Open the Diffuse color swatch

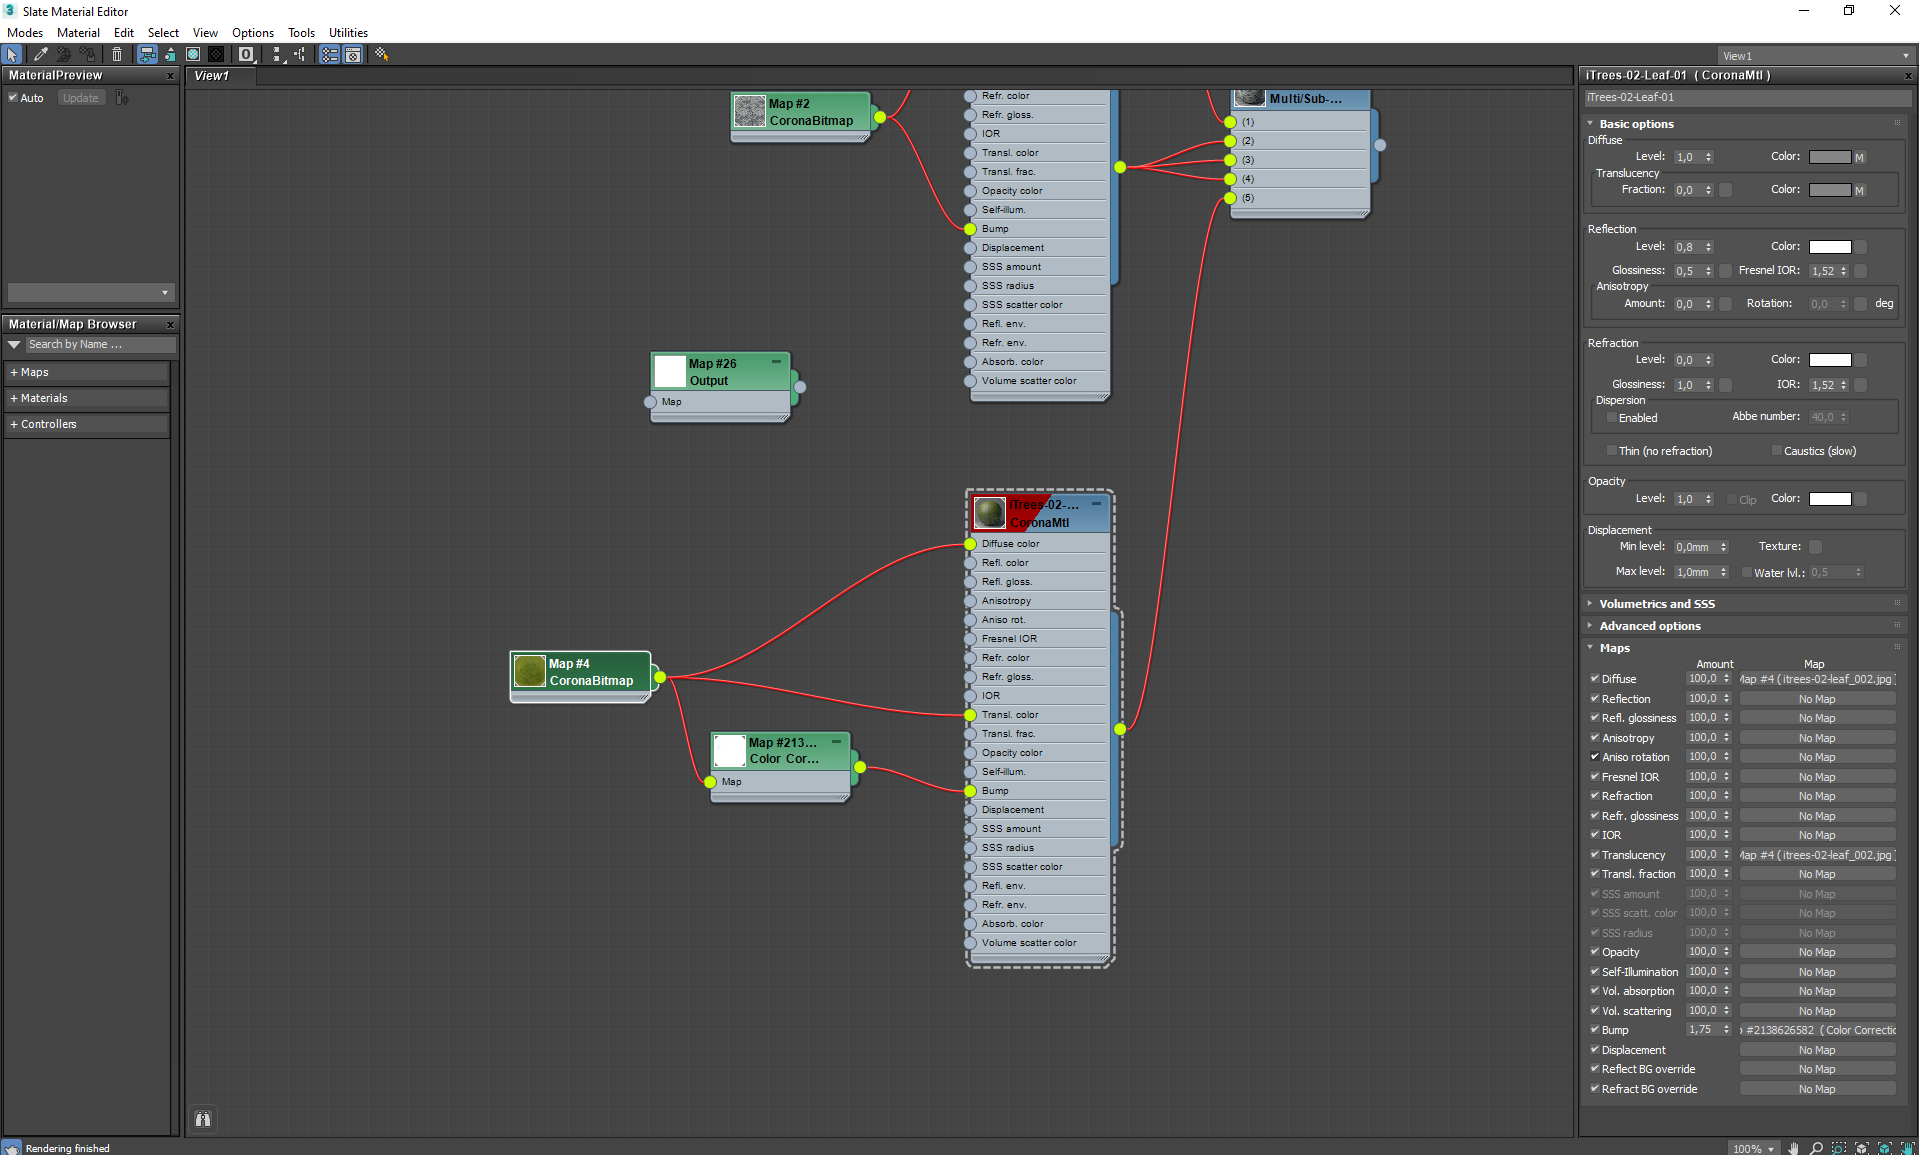click(x=1830, y=157)
